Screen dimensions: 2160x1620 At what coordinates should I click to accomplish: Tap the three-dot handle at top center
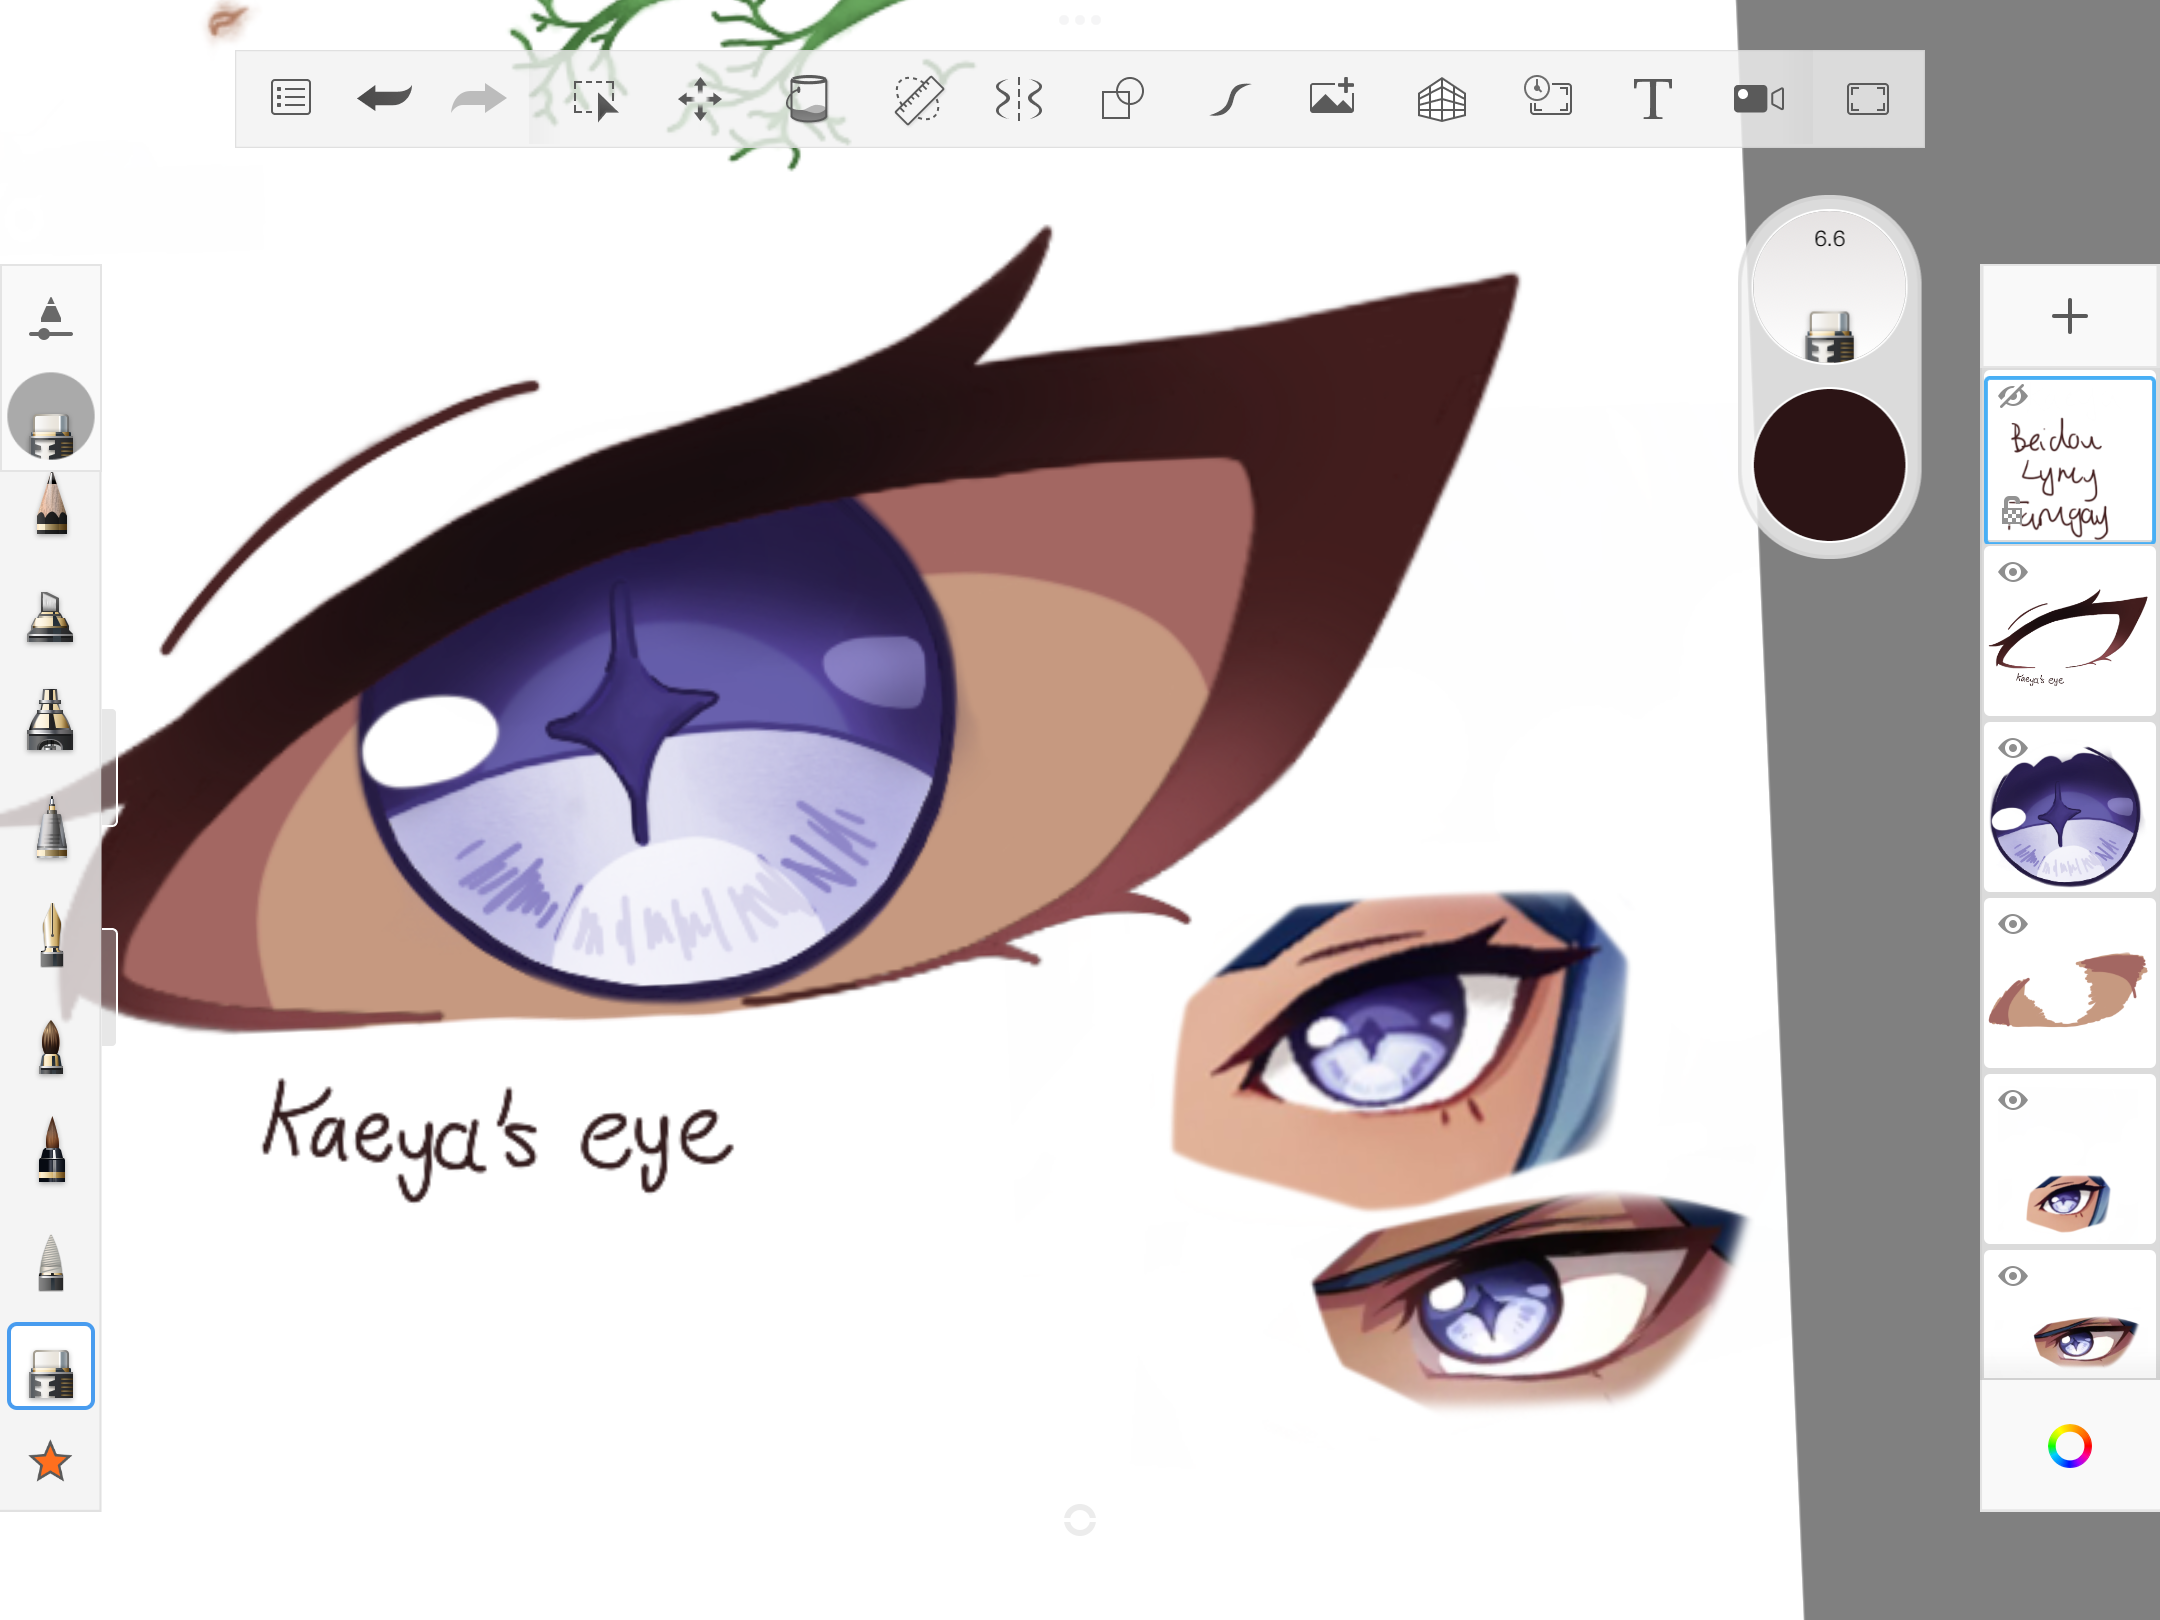tap(1080, 19)
